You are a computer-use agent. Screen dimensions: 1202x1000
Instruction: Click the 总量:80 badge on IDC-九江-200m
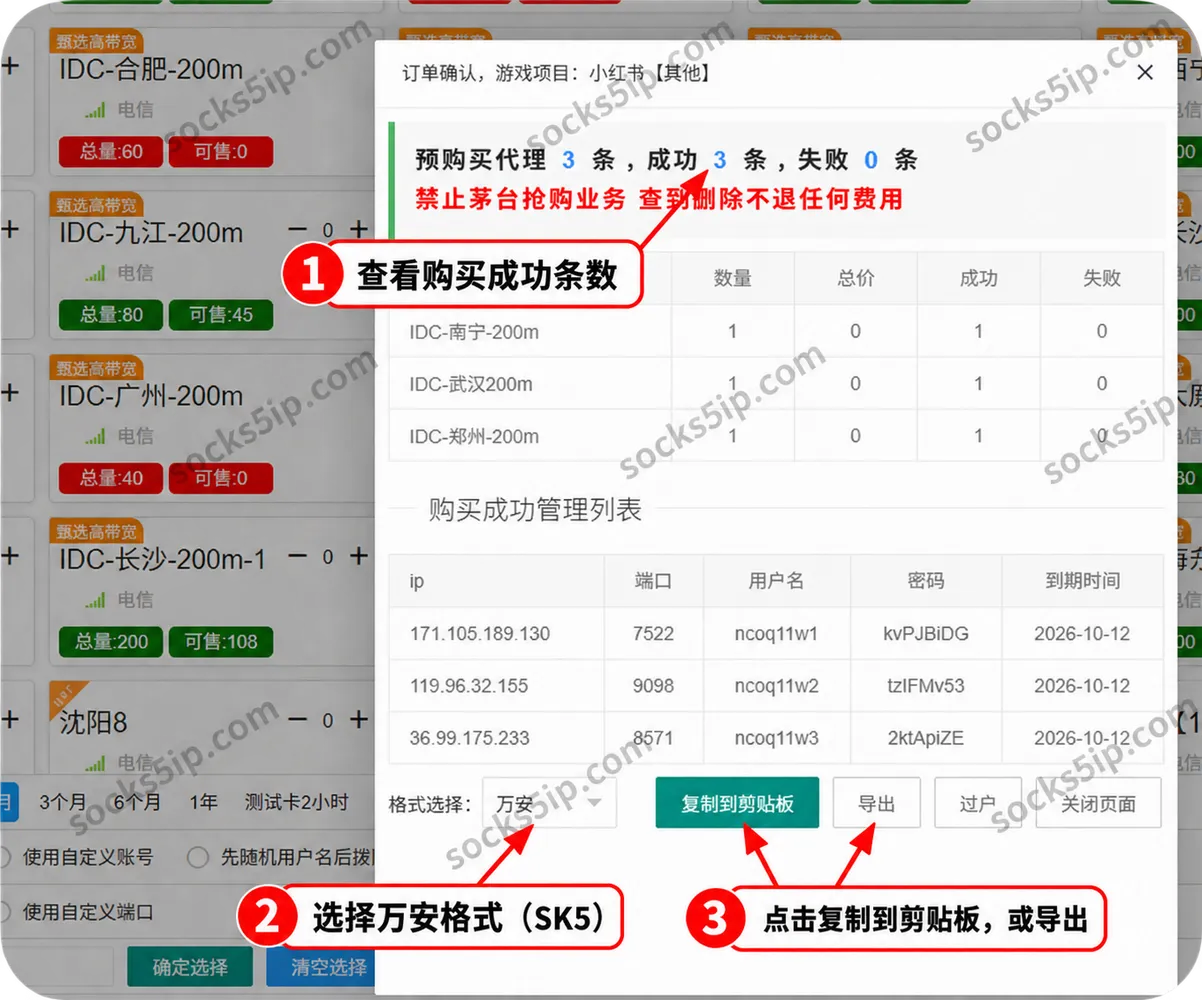[x=111, y=315]
